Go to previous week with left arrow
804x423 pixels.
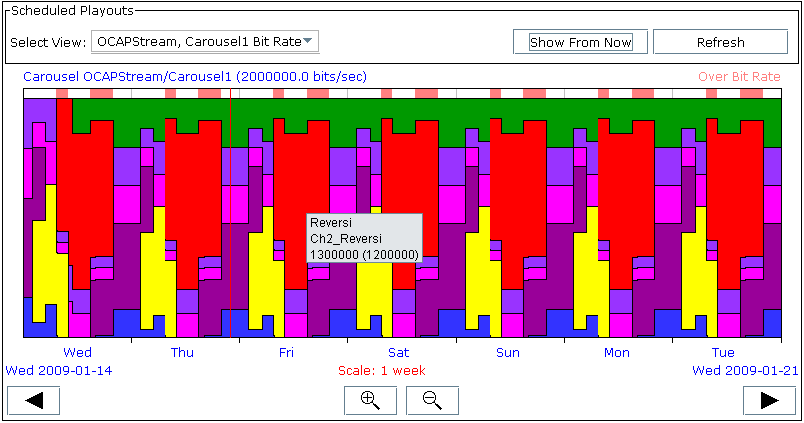point(34,400)
